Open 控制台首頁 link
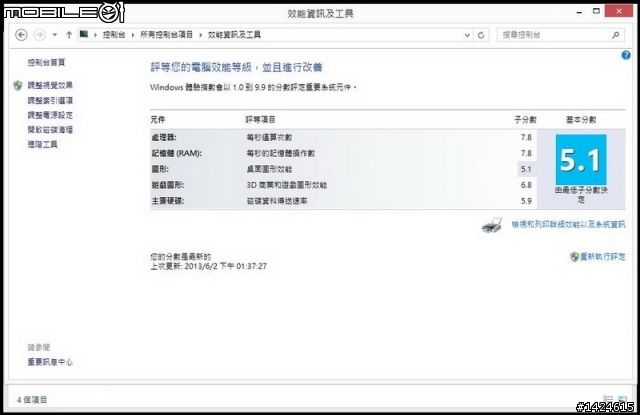 pyautogui.click(x=46, y=62)
